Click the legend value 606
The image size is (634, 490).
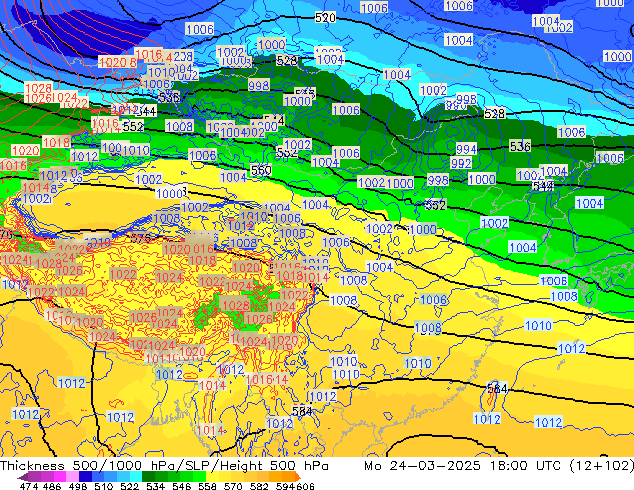pyautogui.click(x=305, y=486)
